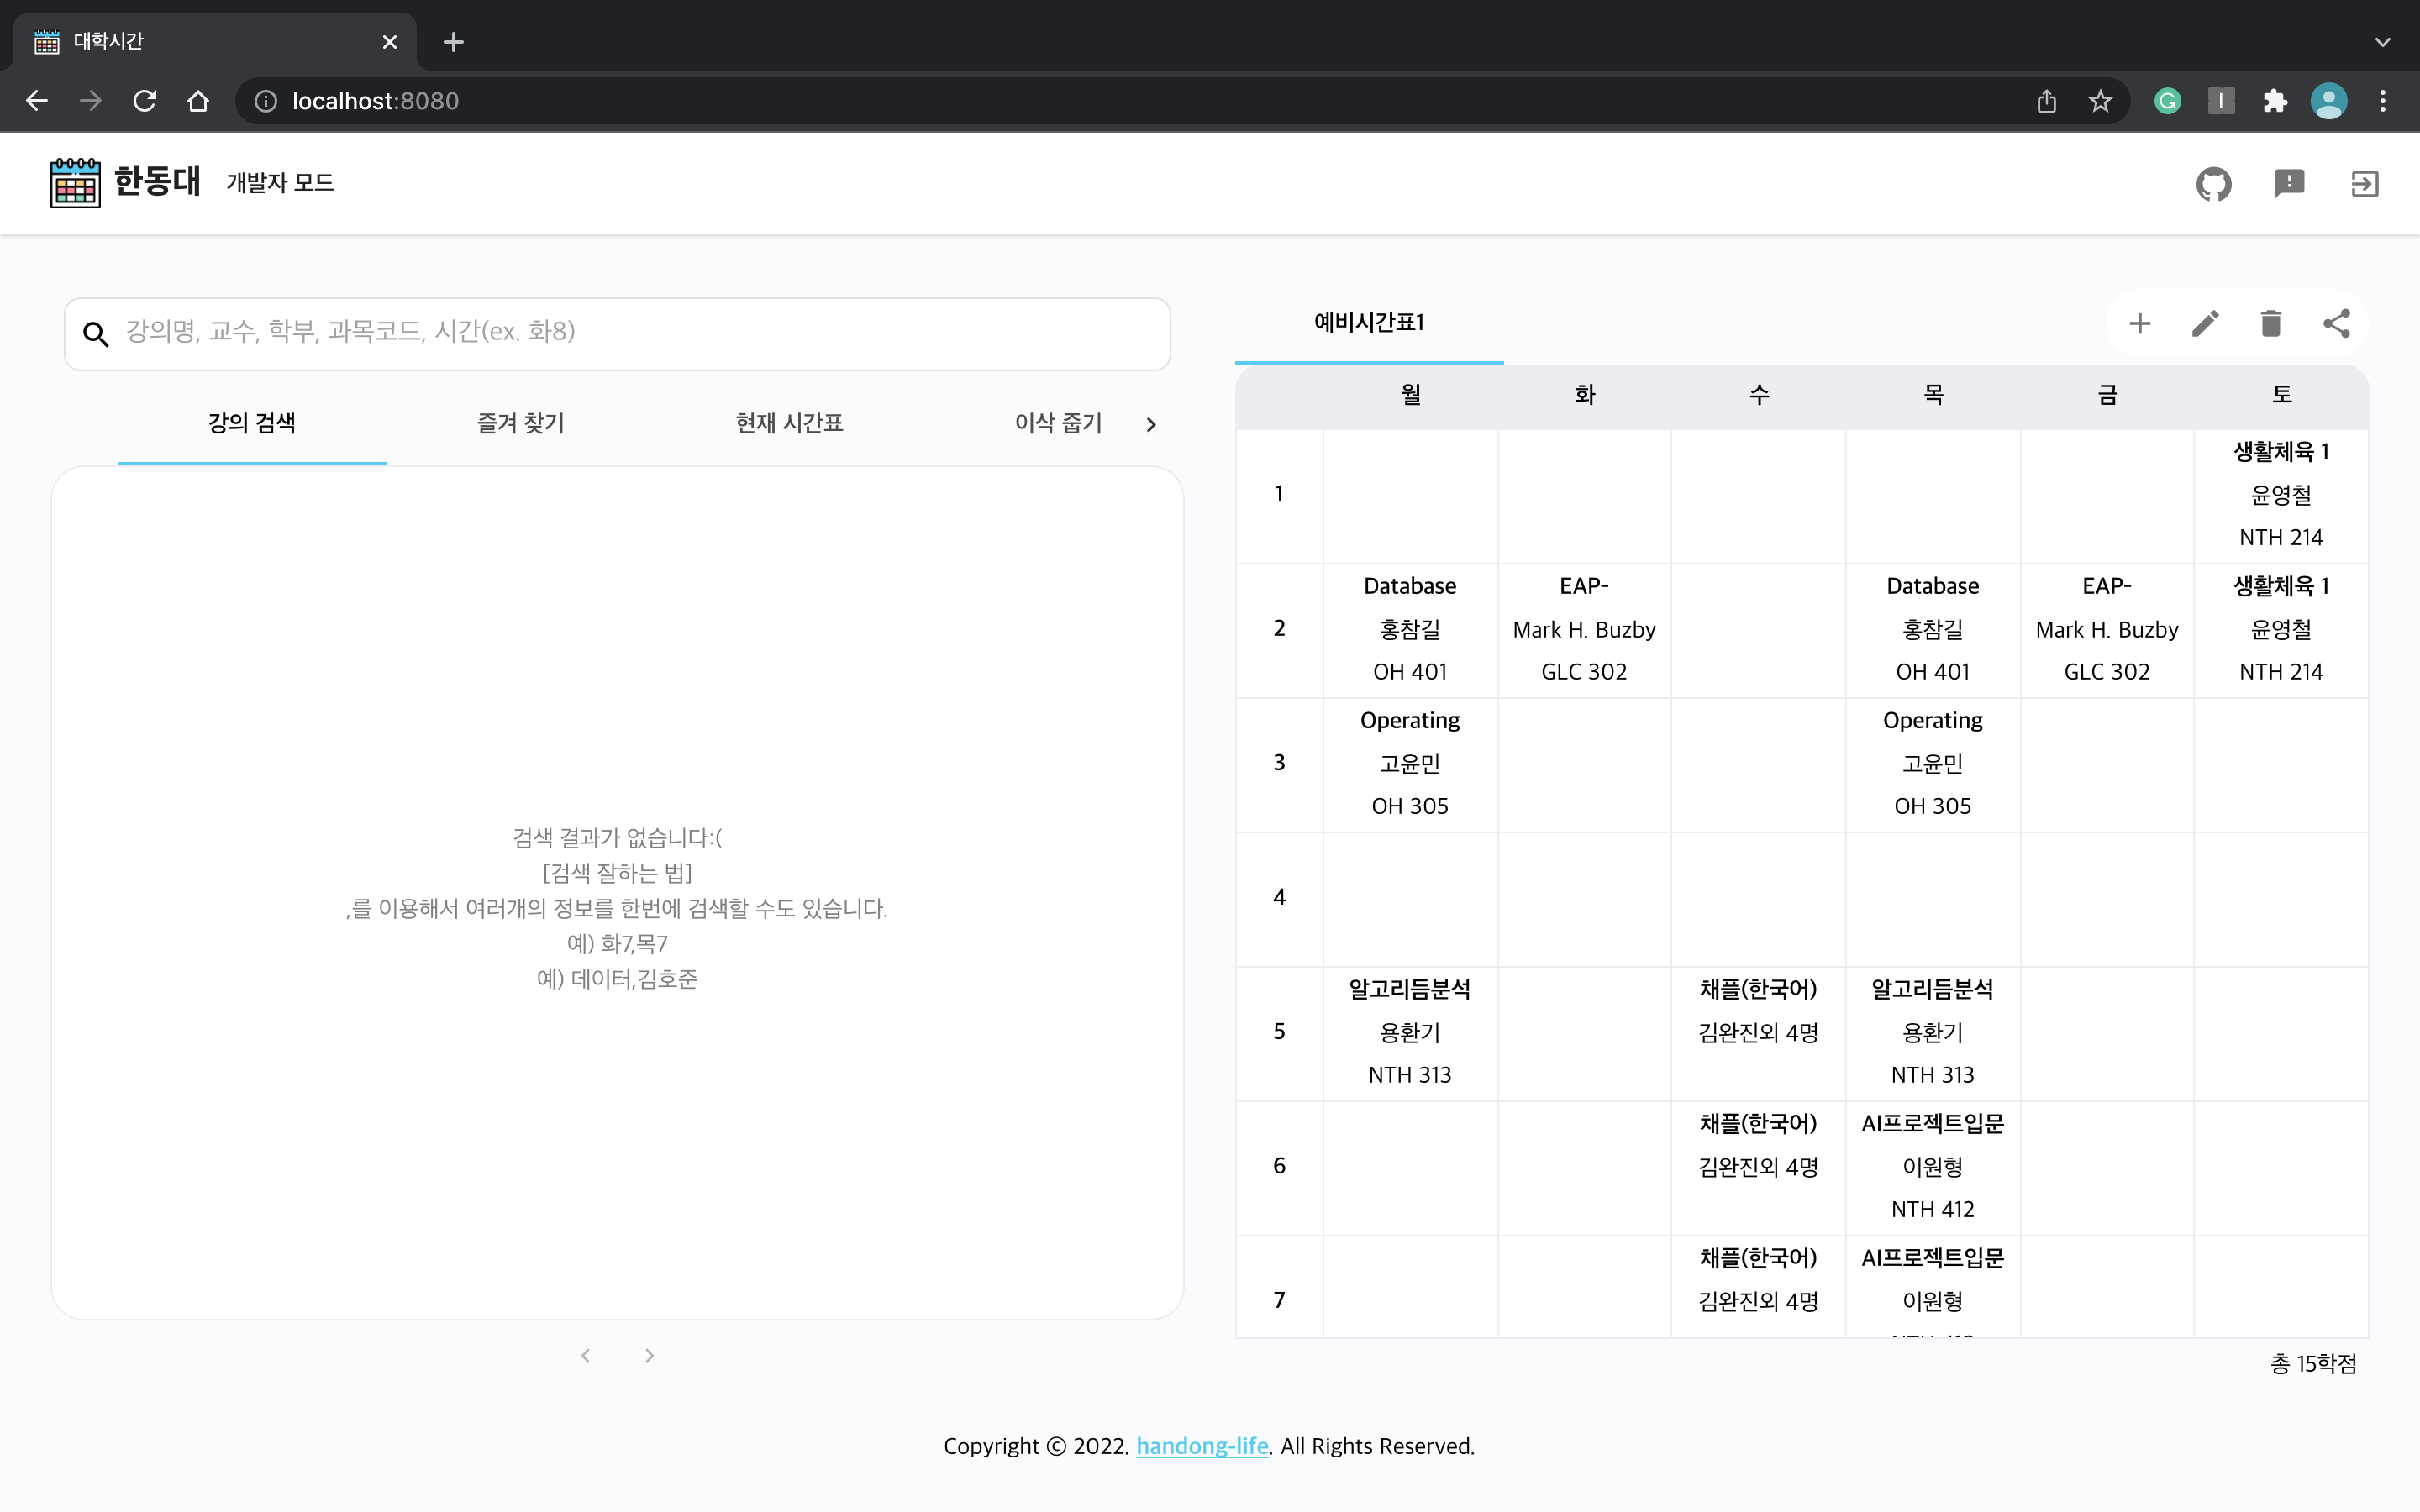Go to previous page with left pagination arrow

pyautogui.click(x=586, y=1355)
